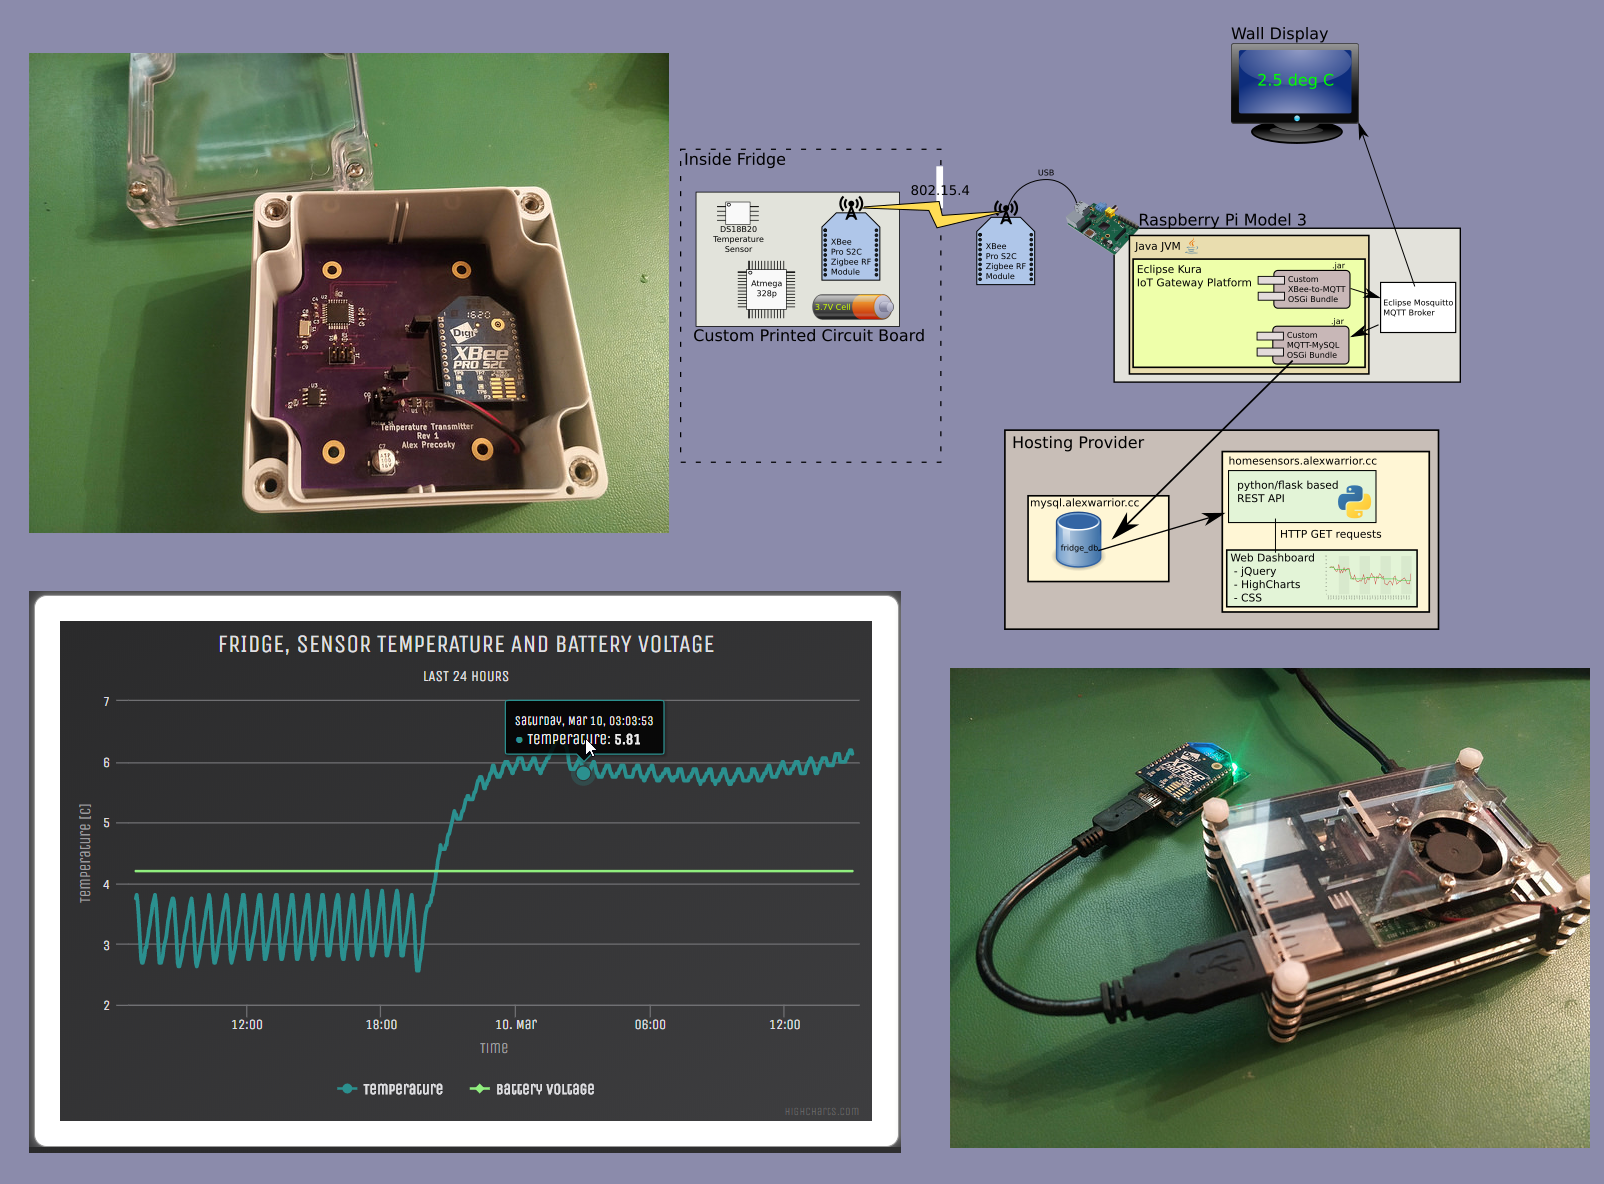This screenshot has width=1604, height=1184.
Task: Click the tooltip showing Temperature 5.81
Action: [585, 728]
